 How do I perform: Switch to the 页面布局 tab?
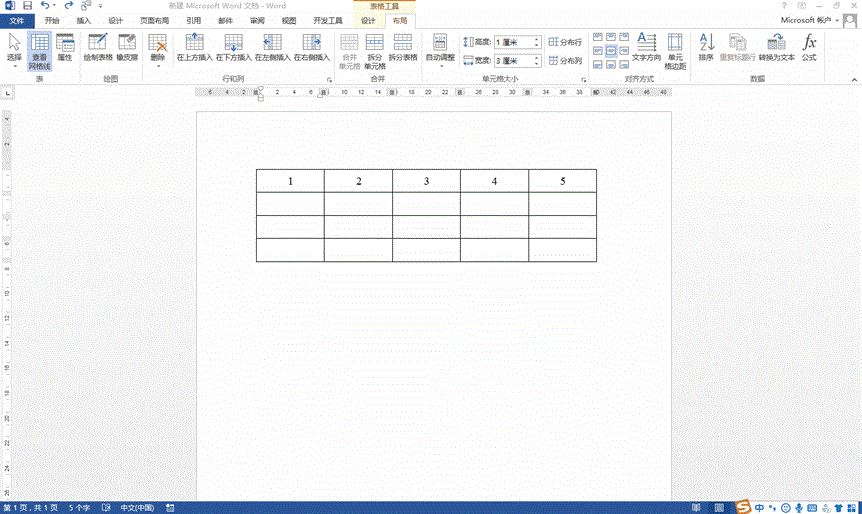pos(154,20)
